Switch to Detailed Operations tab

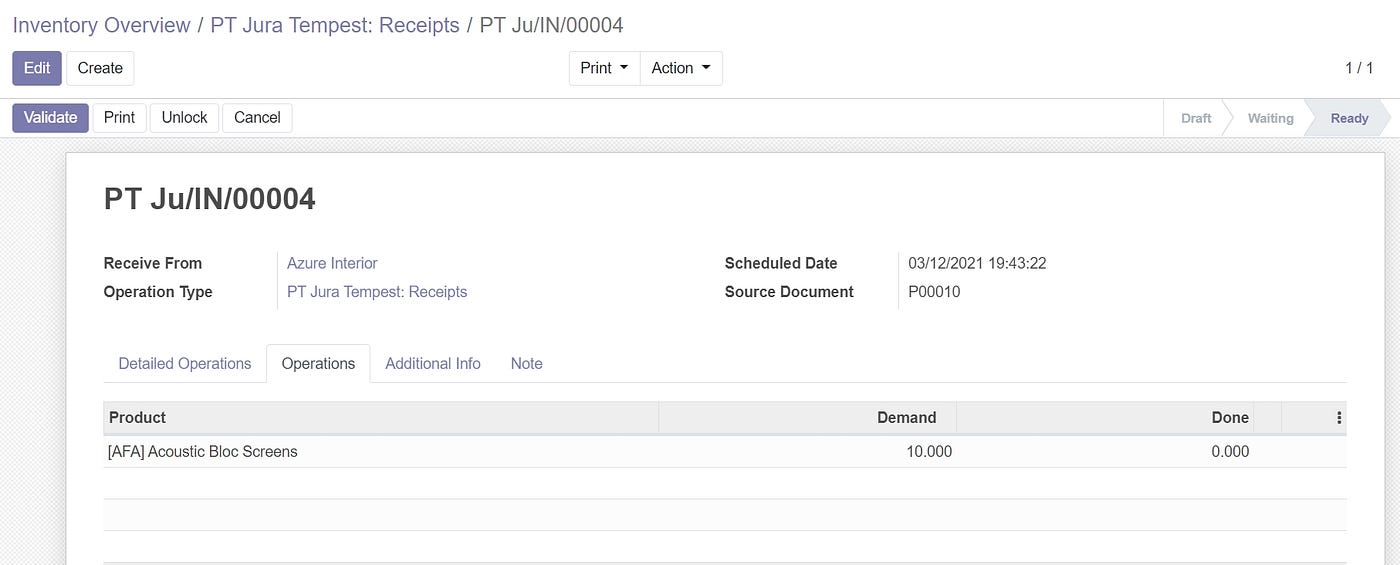click(185, 363)
